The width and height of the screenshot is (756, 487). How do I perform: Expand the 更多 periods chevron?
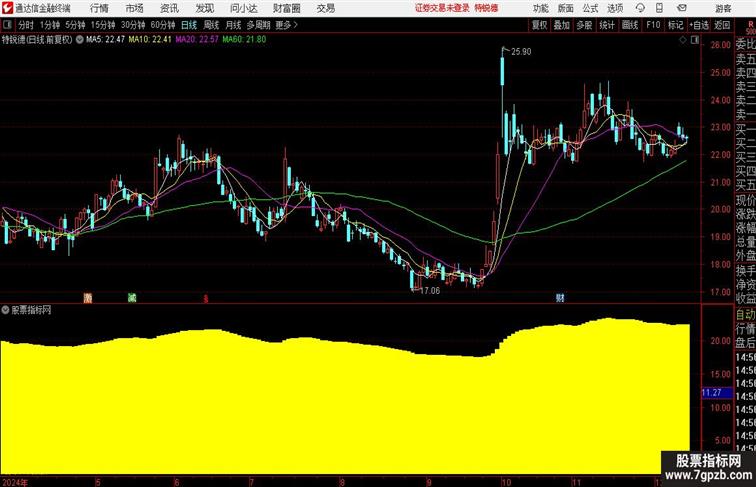(x=296, y=25)
